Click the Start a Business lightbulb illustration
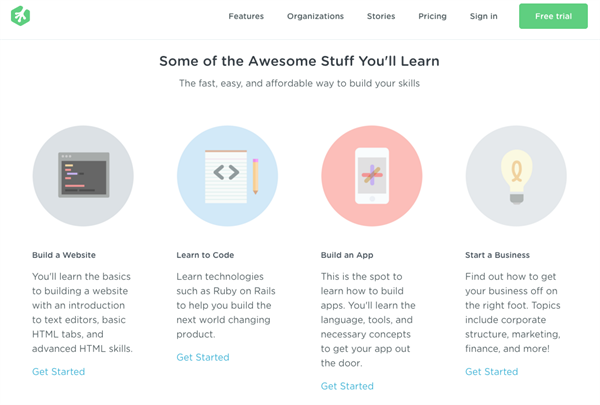Screen dimensions: 600x405 click(x=516, y=176)
